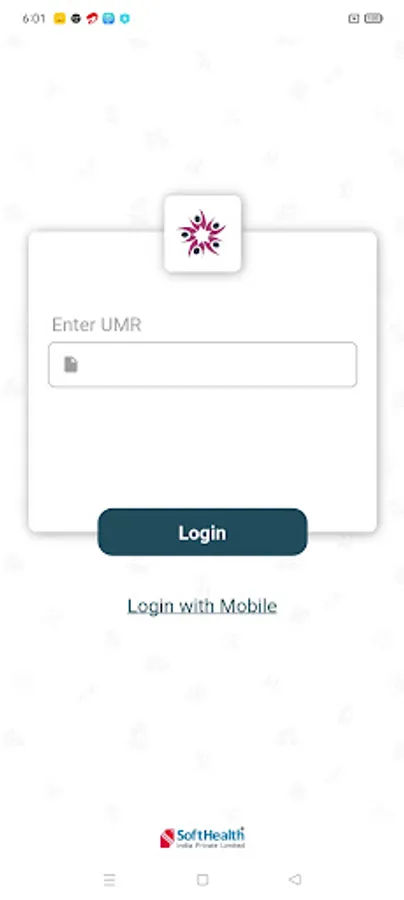Tap the screen recording indicator icon
Image resolution: width=404 pixels, height=900 pixels.
[x=354, y=18]
